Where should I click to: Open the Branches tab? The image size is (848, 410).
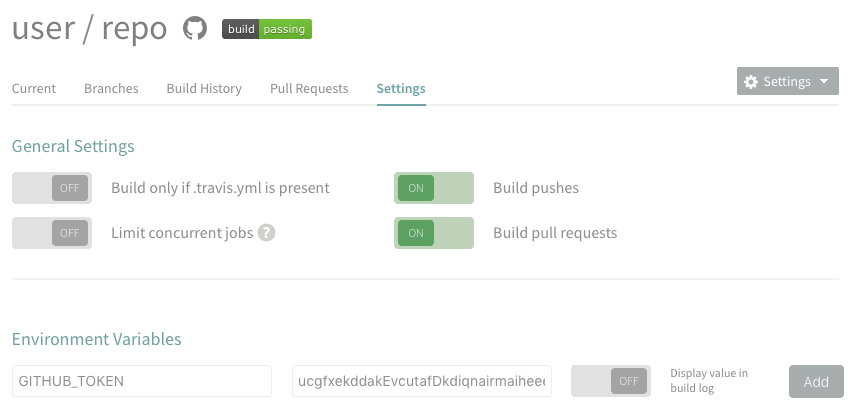point(111,89)
